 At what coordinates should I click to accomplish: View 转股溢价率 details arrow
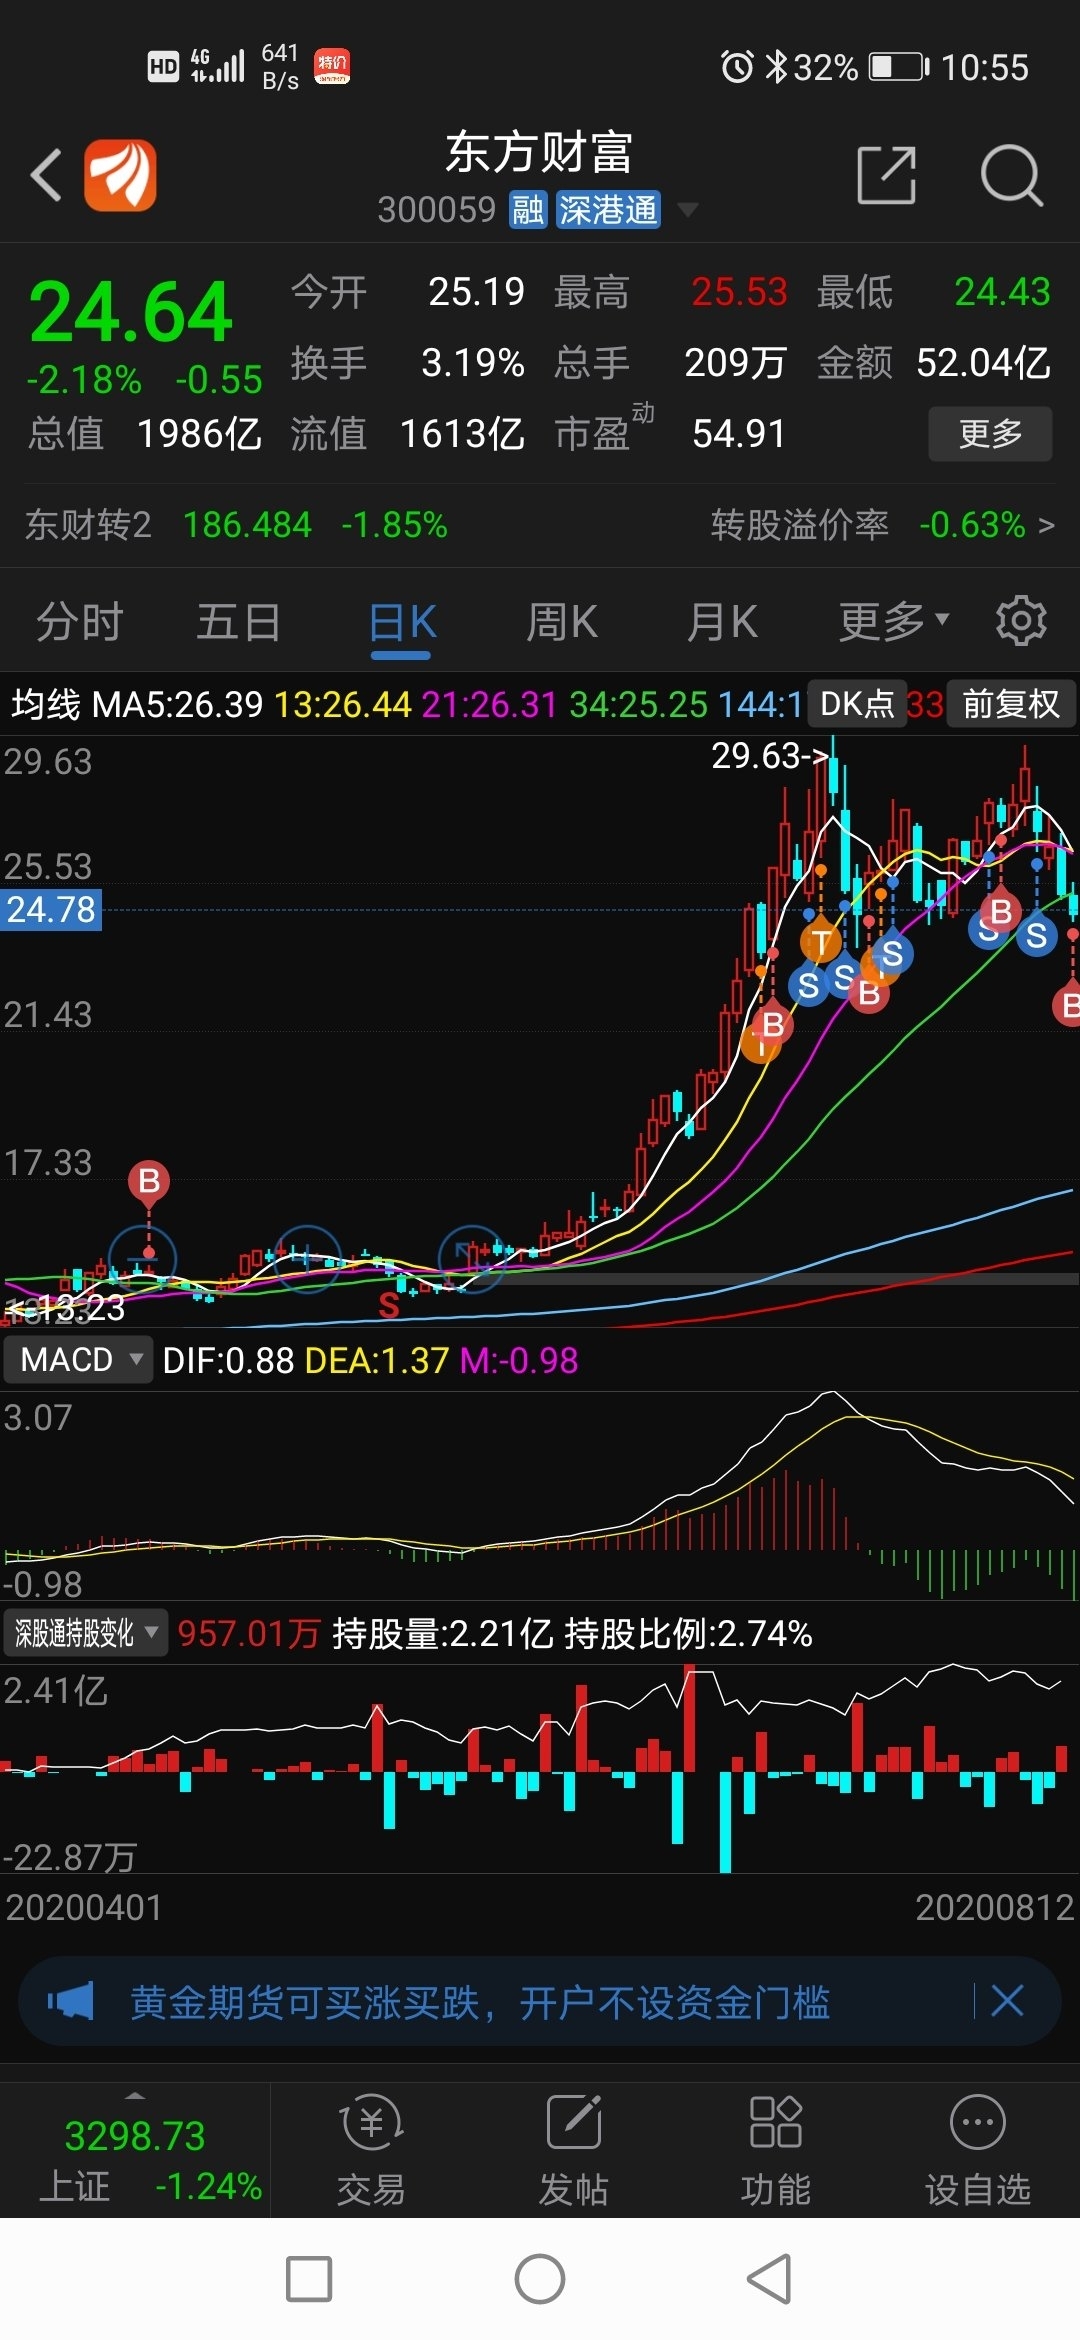coord(1046,525)
